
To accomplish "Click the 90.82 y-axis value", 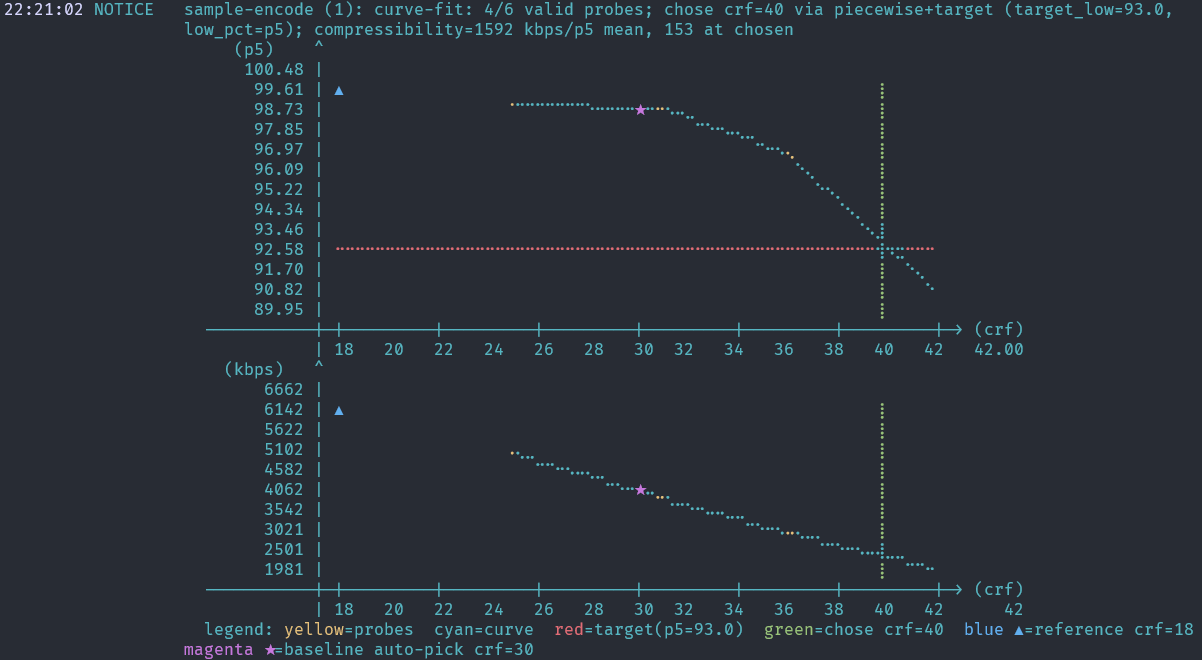I will click(x=279, y=290).
